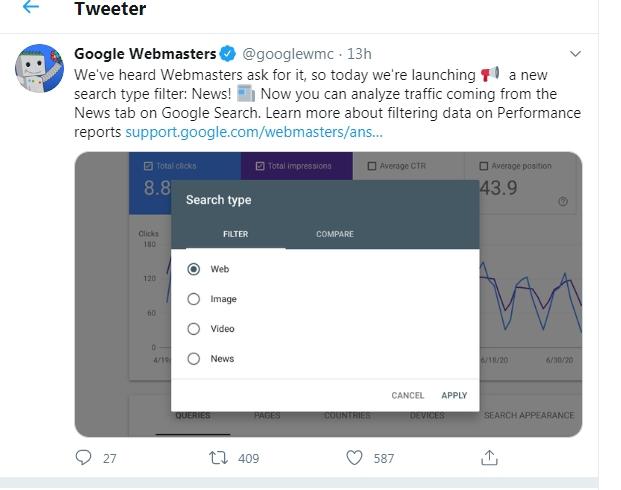Screen dimensions: 621x490
Task: Click the reply speech bubble icon
Action: point(84,457)
